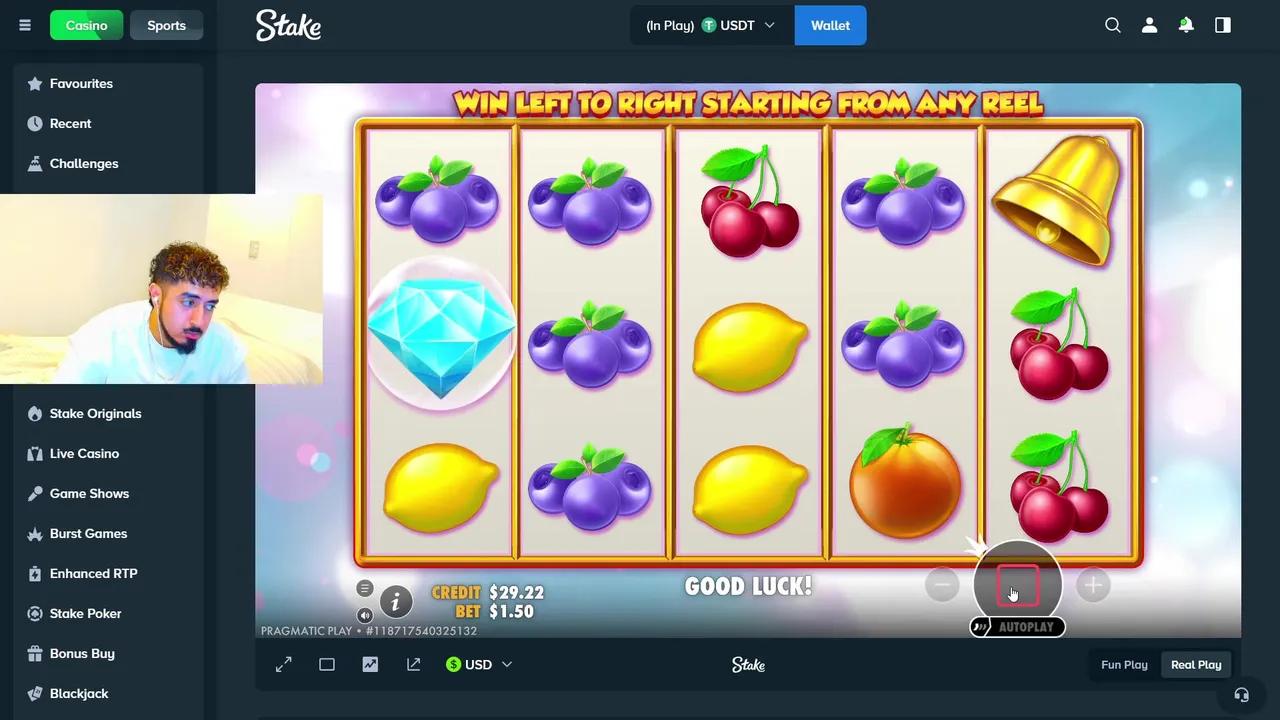Switch to theatre mode view

point(327,664)
